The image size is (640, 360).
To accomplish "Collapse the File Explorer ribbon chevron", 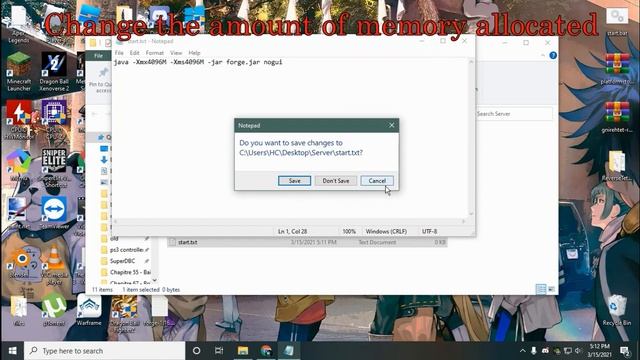I will (x=543, y=55).
